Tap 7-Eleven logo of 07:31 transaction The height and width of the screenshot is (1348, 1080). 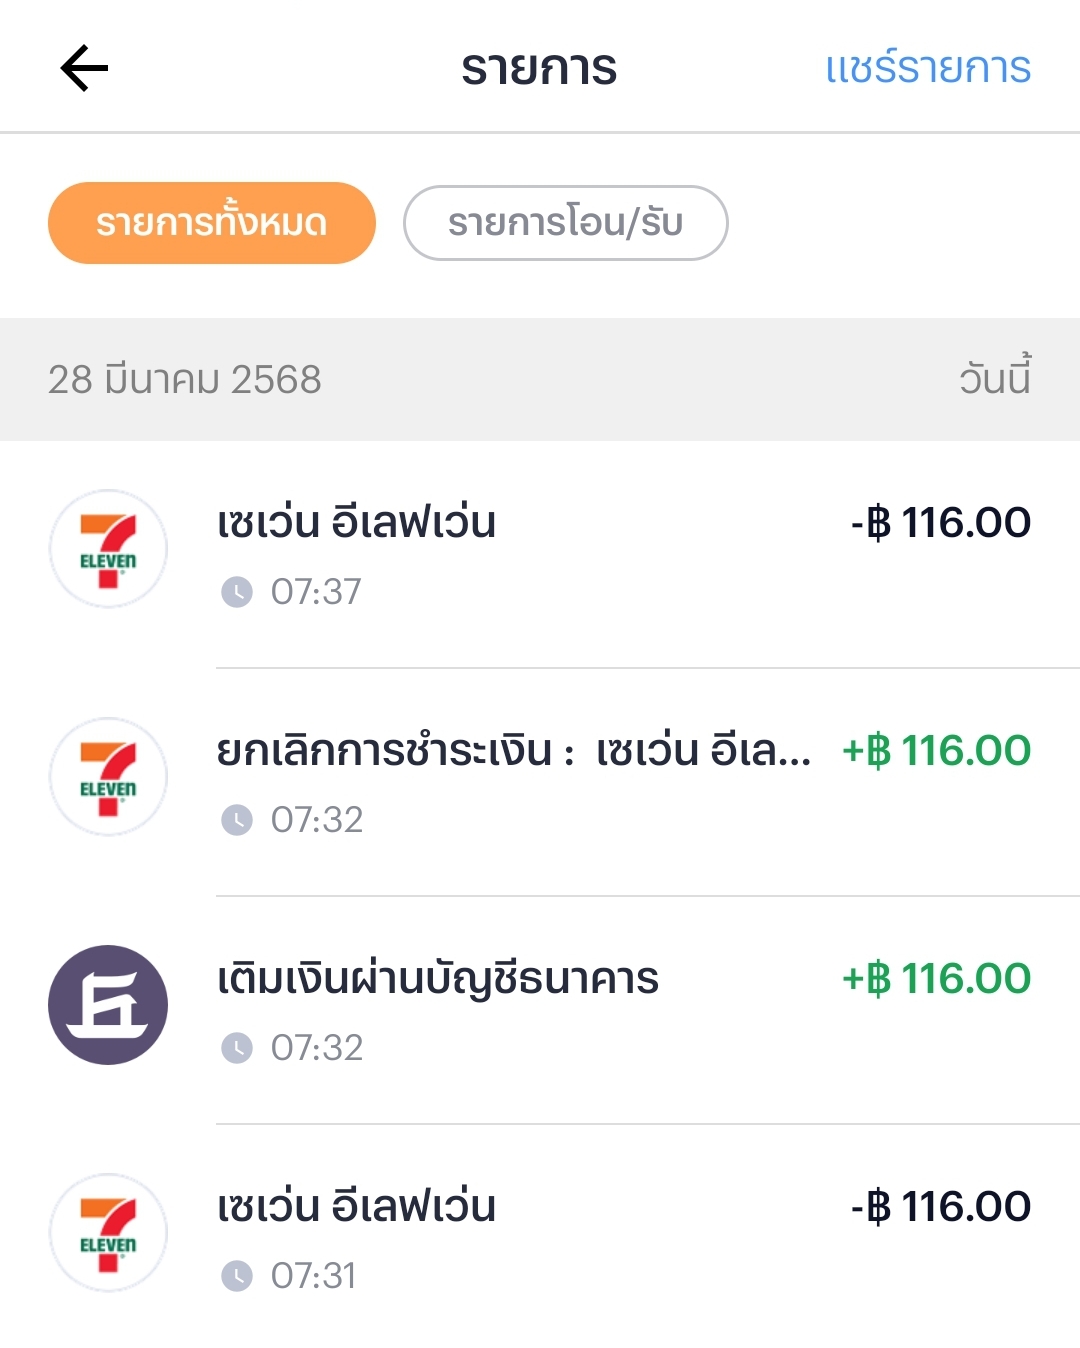108,1233
